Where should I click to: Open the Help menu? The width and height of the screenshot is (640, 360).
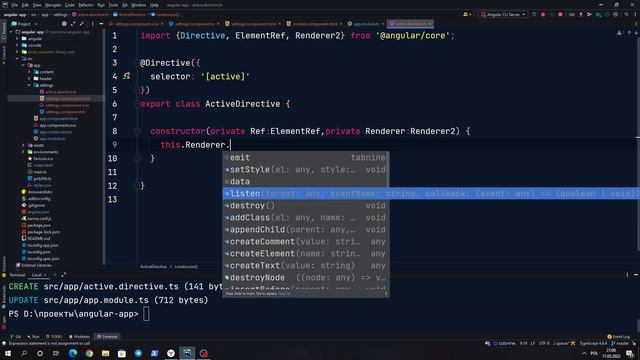click(x=154, y=5)
